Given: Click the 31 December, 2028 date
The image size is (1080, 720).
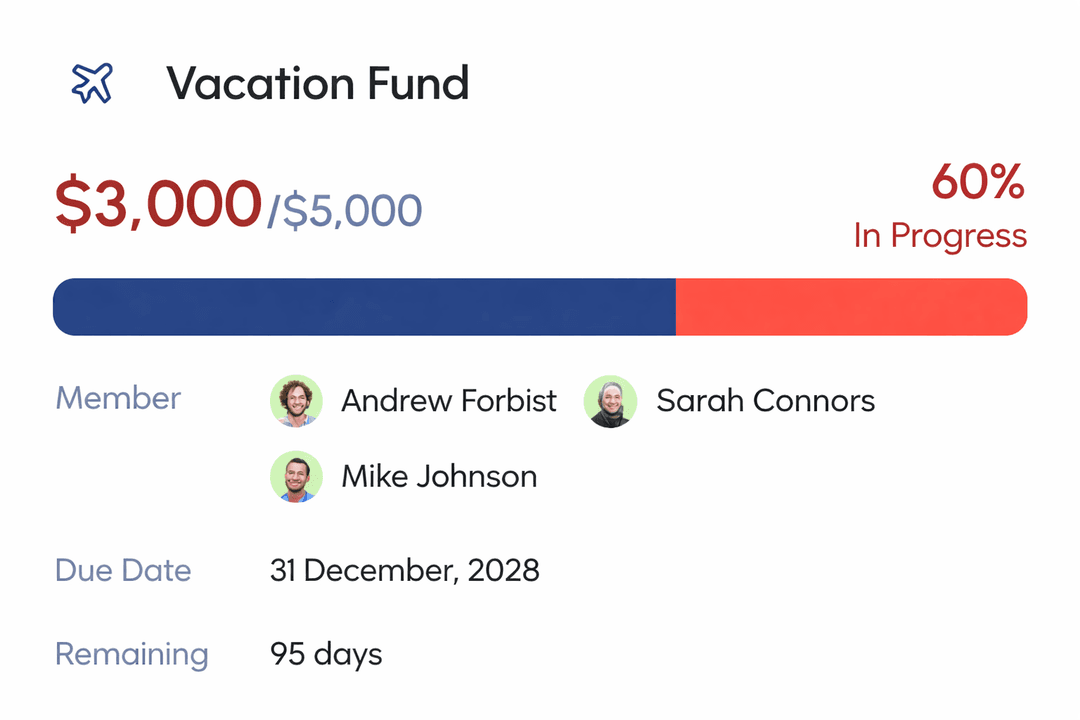Looking at the screenshot, I should point(404,570).
